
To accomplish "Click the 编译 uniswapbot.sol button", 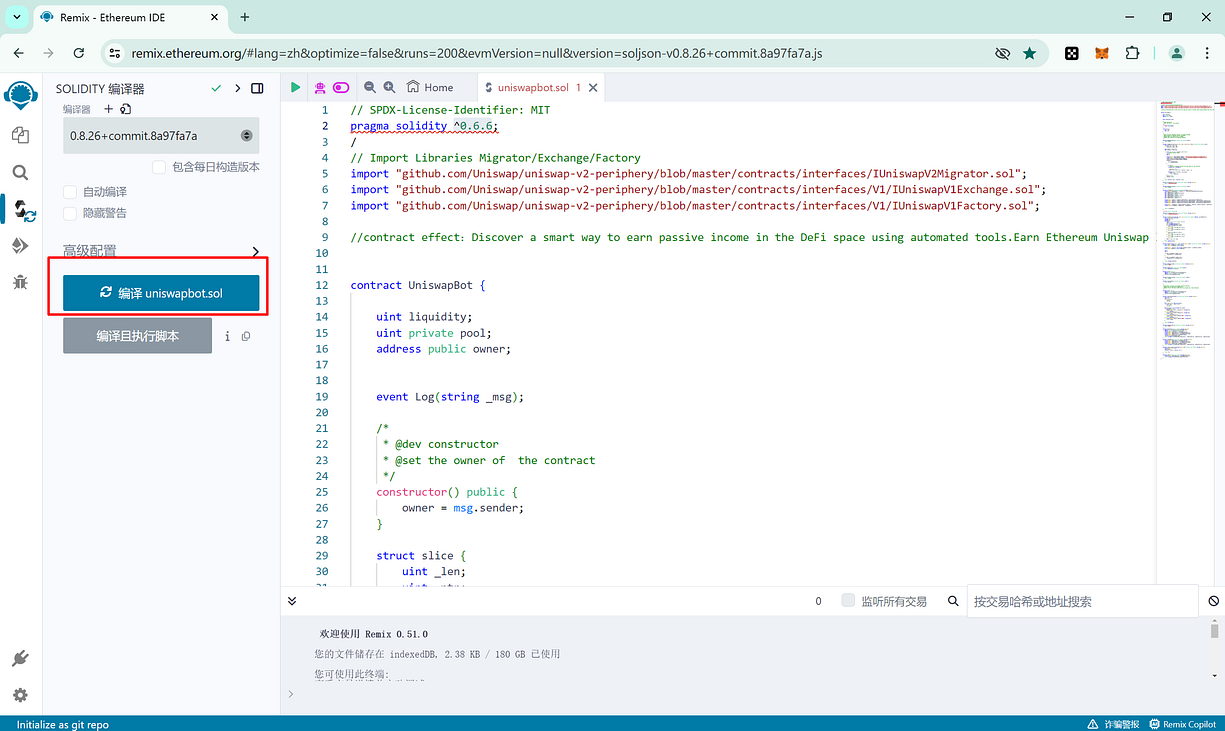I will (161, 293).
